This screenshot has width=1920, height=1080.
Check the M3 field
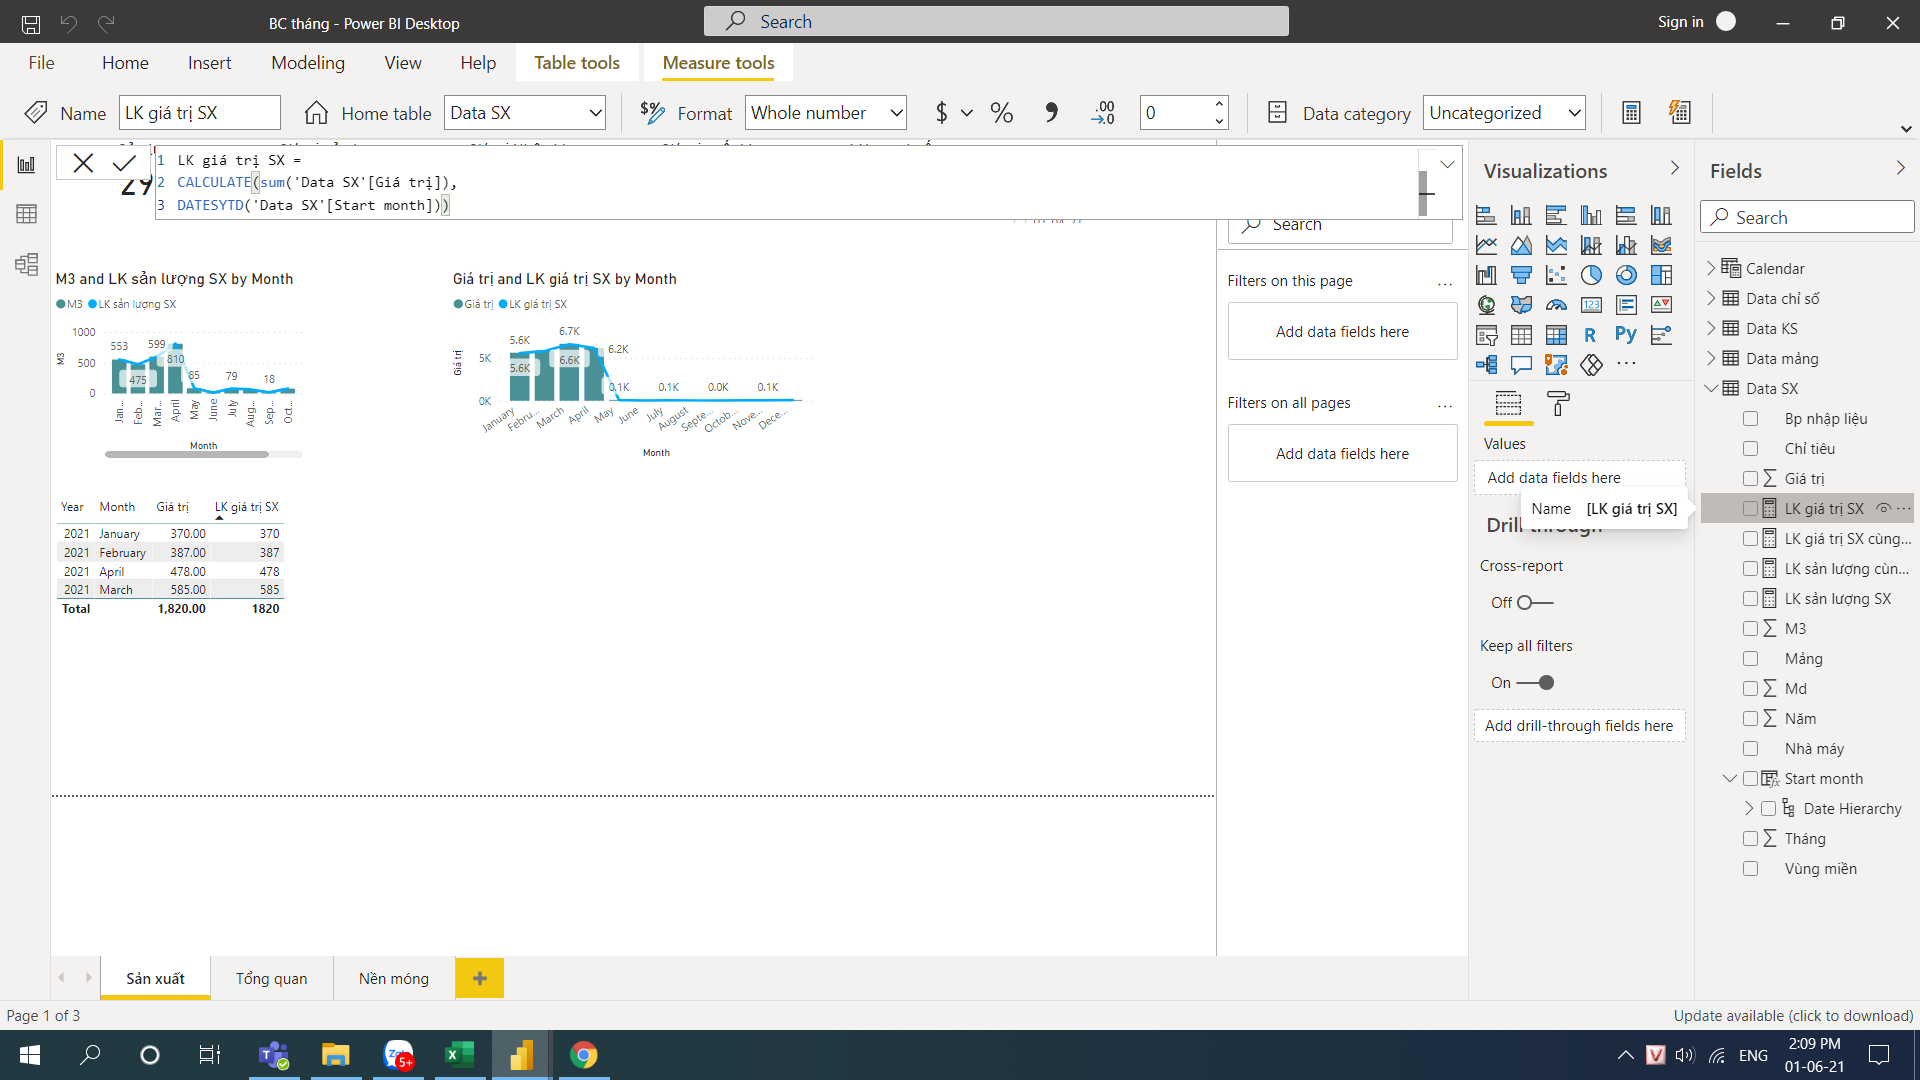click(x=1750, y=629)
